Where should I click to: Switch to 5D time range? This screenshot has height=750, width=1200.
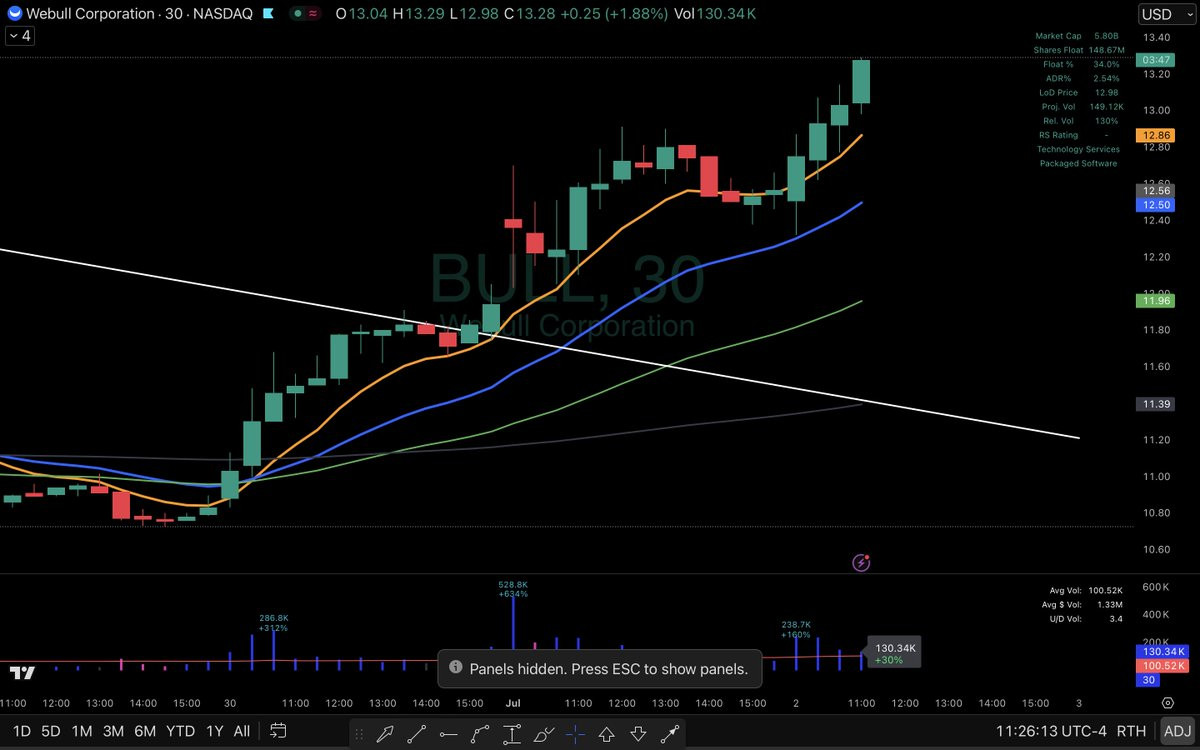[50, 731]
